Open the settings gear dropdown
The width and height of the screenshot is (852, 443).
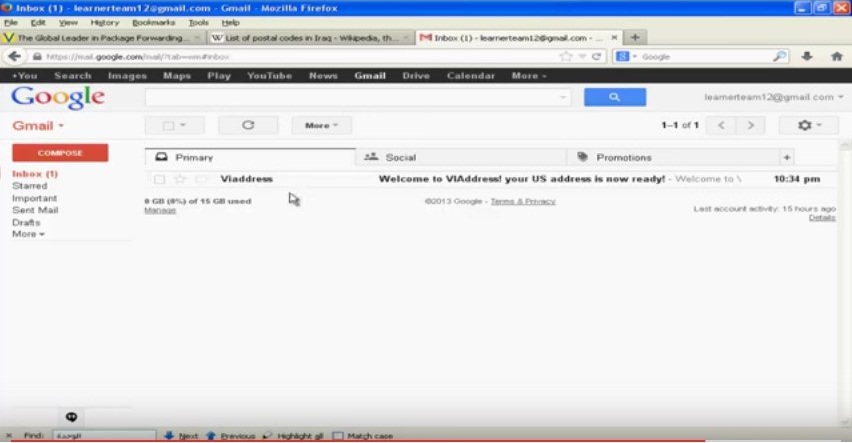click(x=809, y=126)
